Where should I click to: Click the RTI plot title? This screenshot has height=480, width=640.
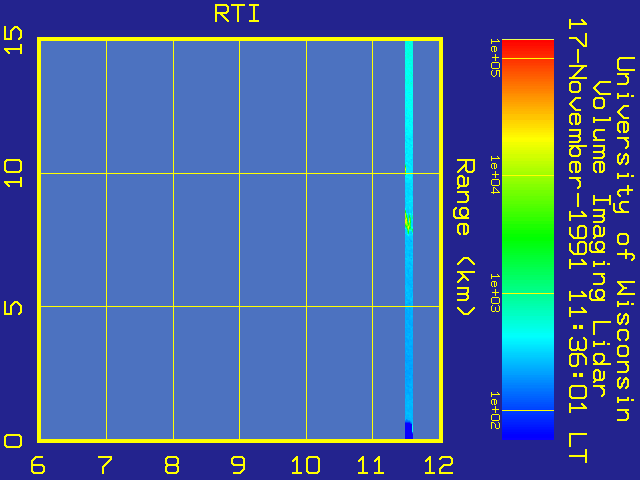(237, 14)
